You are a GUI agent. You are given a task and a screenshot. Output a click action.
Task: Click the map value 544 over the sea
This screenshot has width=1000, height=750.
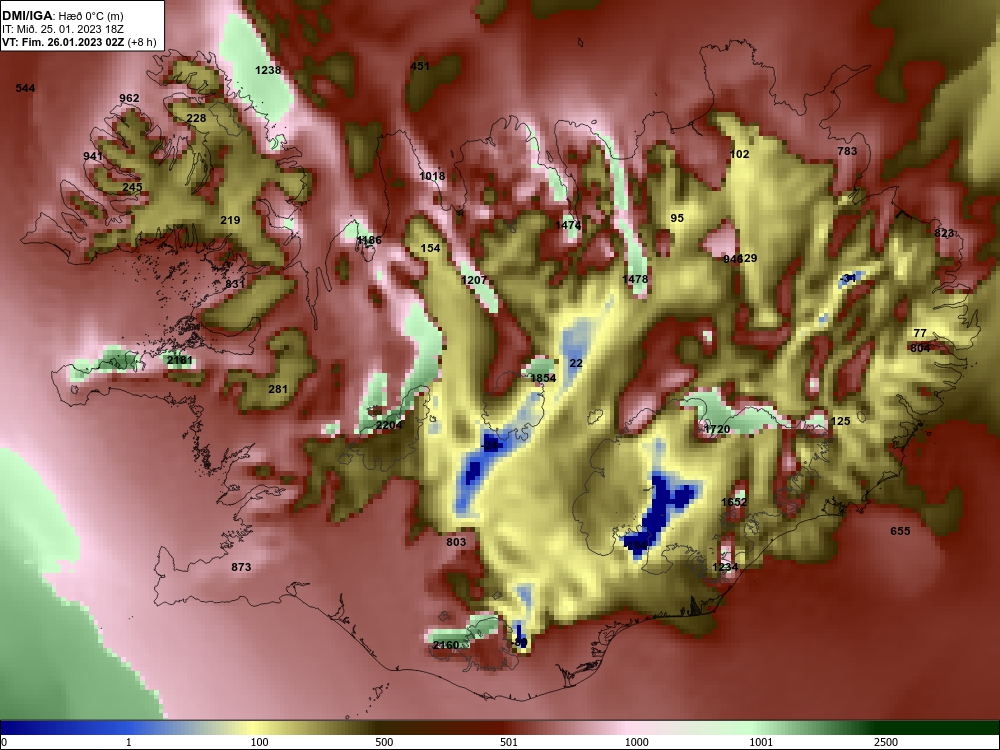(x=26, y=88)
